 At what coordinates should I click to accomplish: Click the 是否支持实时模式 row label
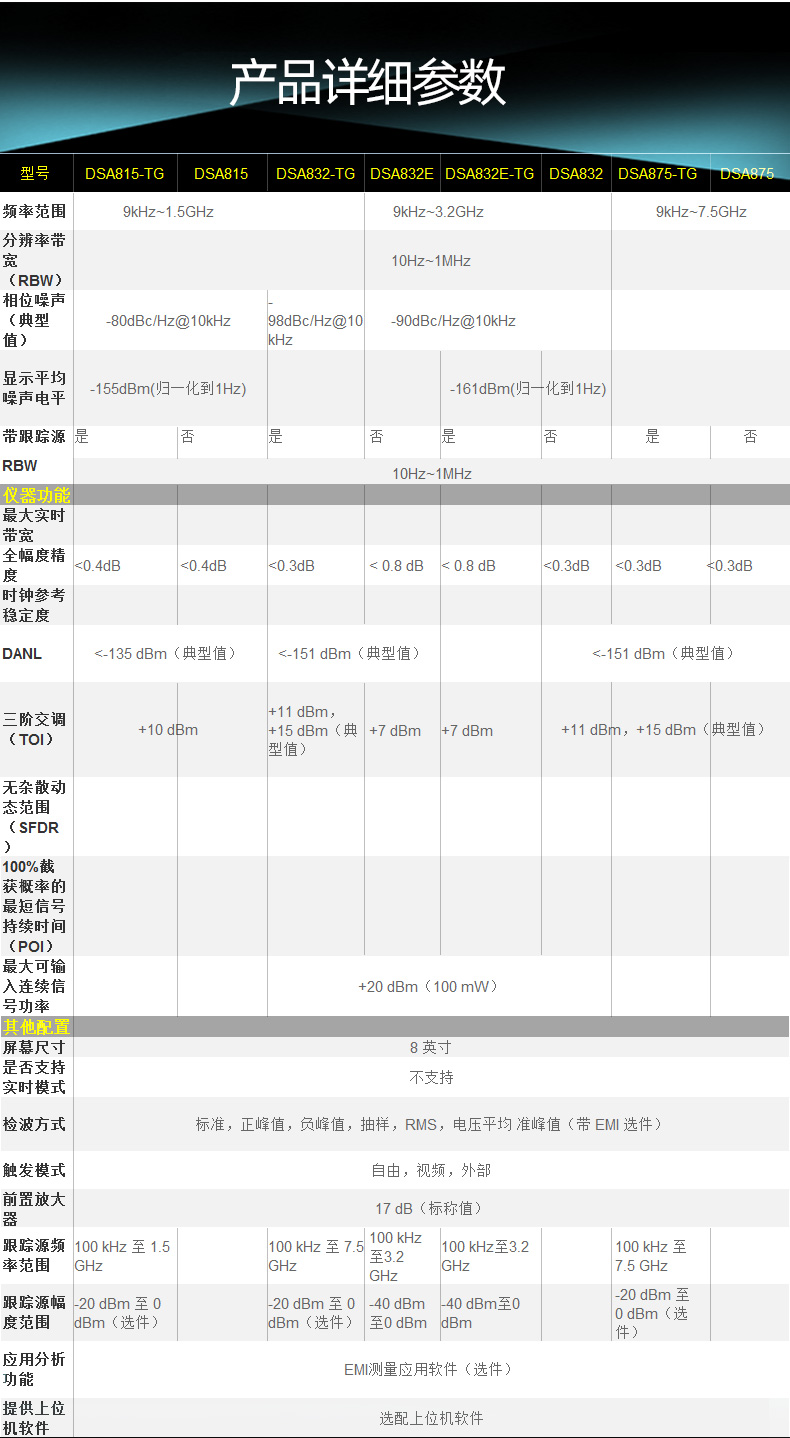pos(34,1077)
